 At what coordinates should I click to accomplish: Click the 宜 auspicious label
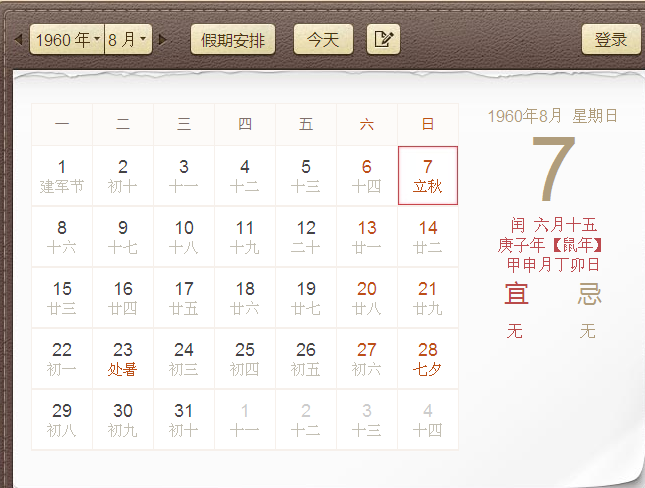pos(516,294)
